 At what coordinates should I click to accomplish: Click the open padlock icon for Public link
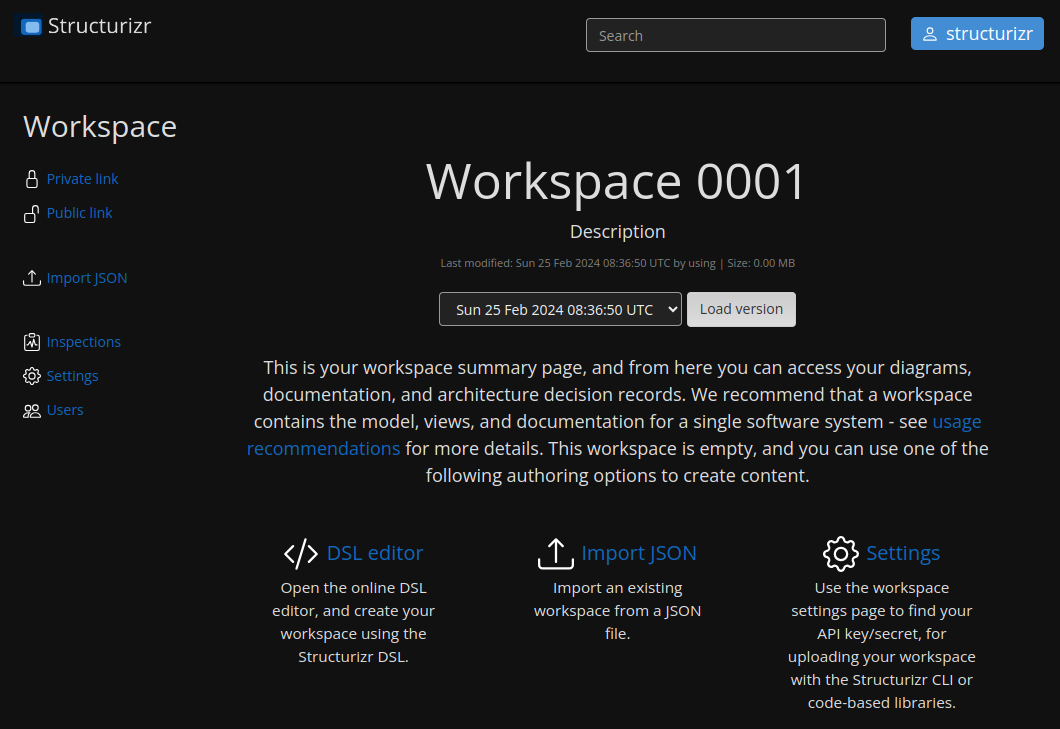[x=30, y=212]
